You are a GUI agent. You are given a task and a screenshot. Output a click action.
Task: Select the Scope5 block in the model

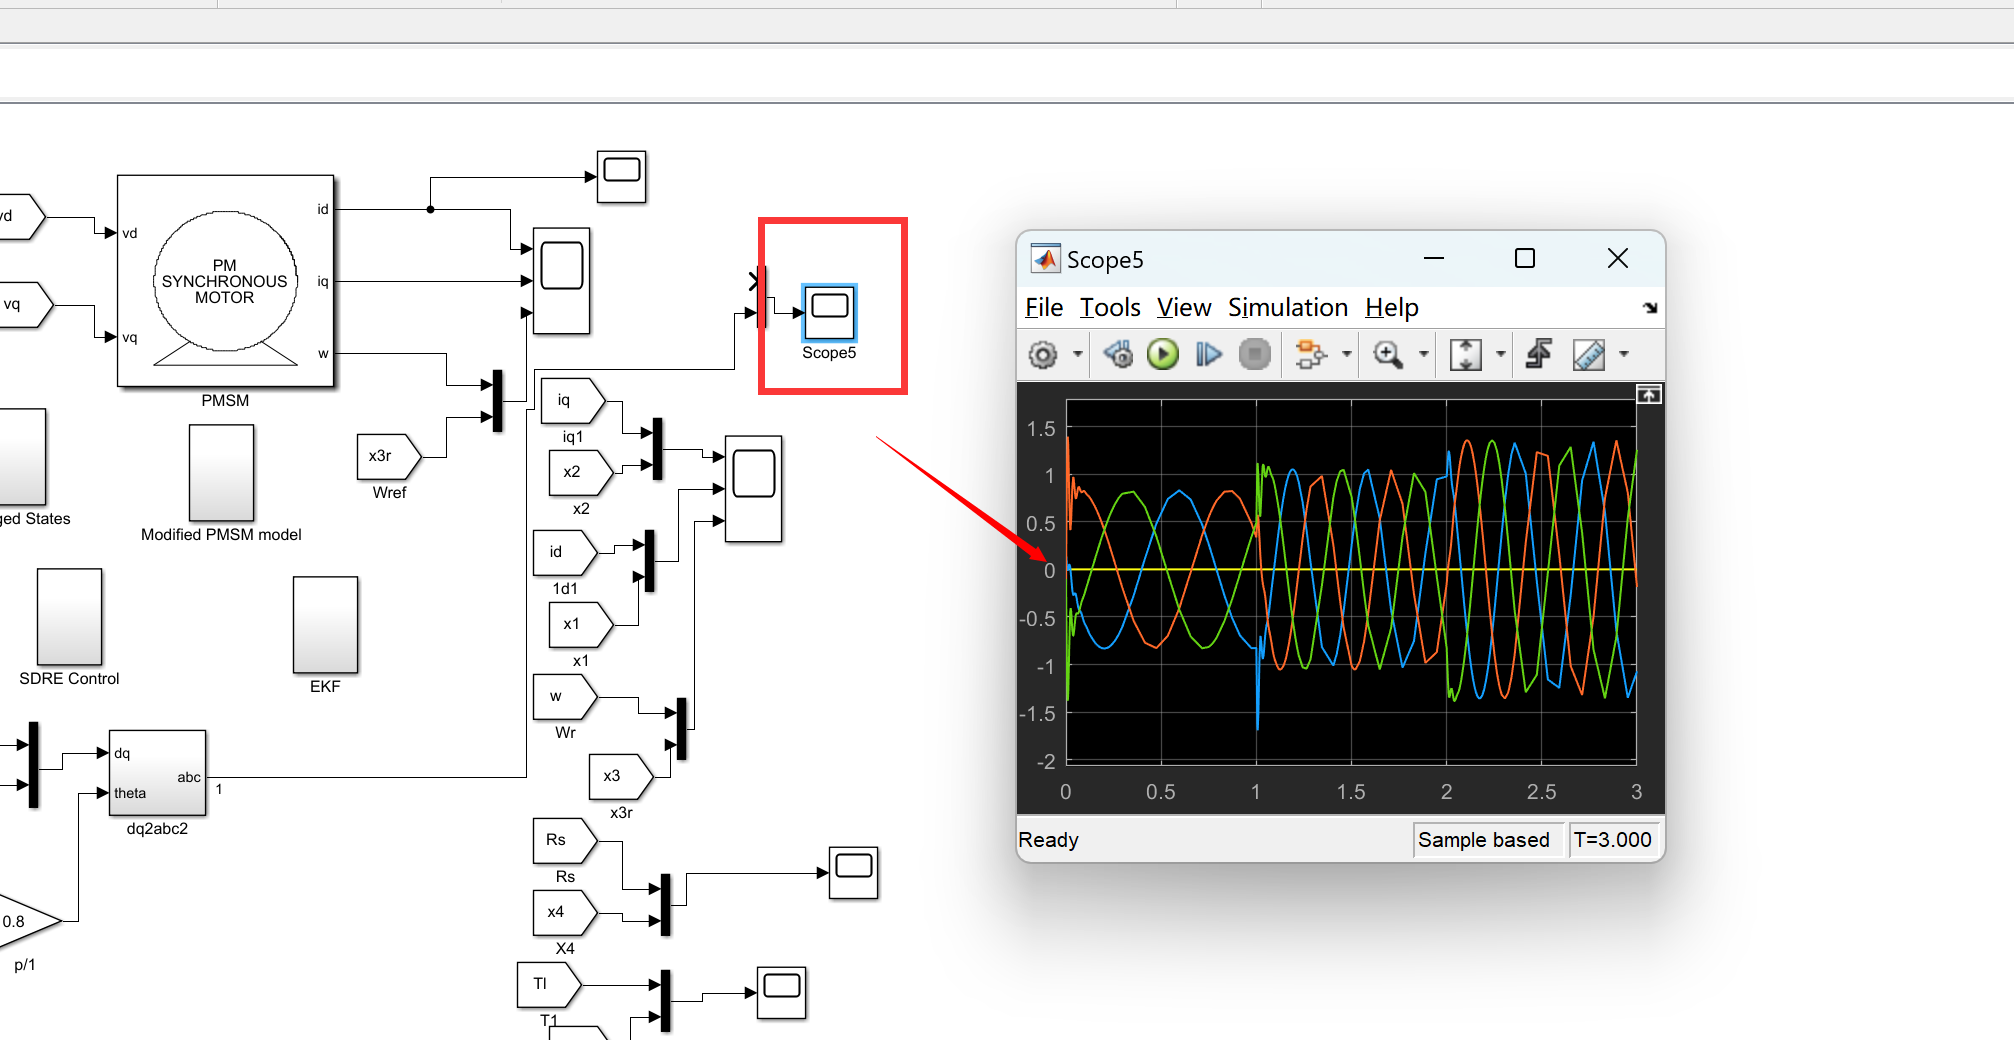tap(830, 312)
